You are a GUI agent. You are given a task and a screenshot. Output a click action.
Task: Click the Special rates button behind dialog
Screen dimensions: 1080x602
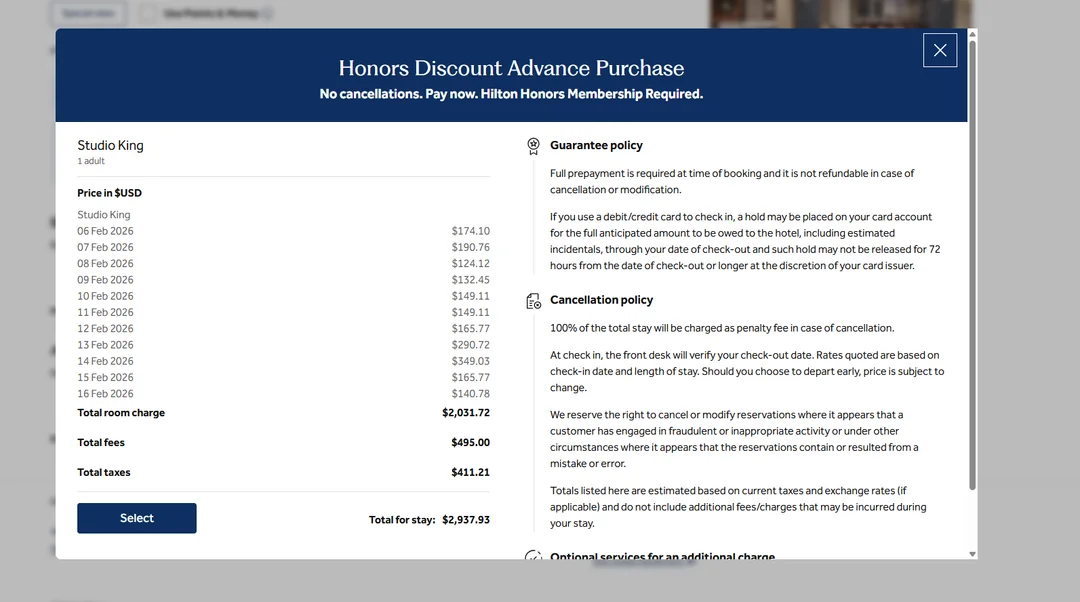(88, 14)
